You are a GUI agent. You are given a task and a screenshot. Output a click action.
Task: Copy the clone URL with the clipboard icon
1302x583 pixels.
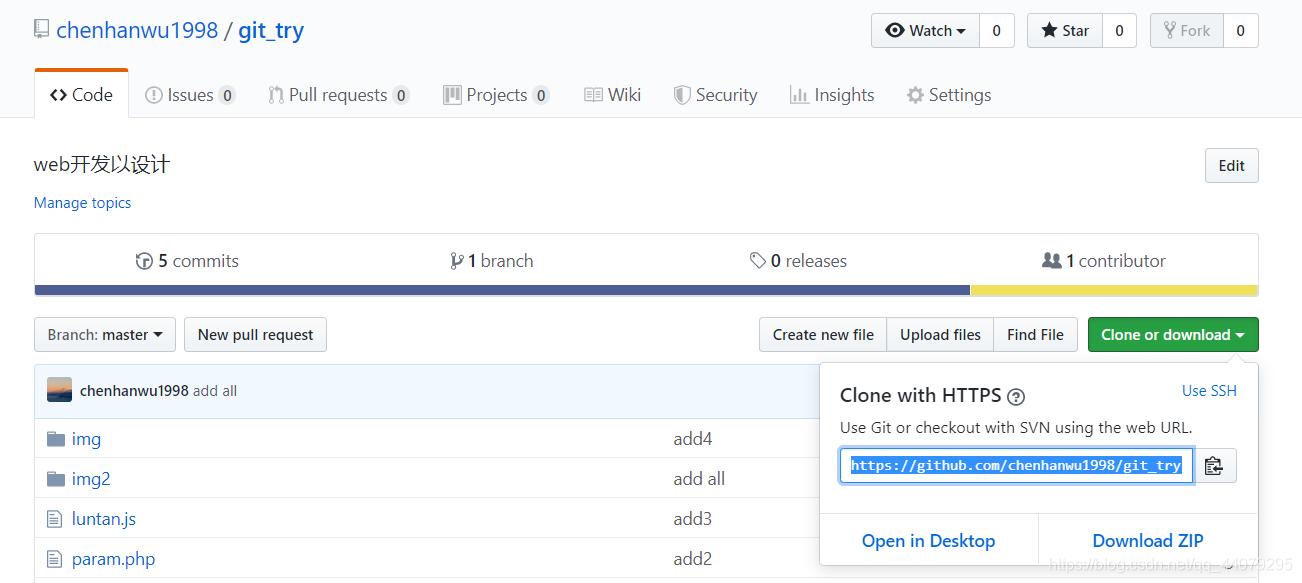(x=1214, y=466)
